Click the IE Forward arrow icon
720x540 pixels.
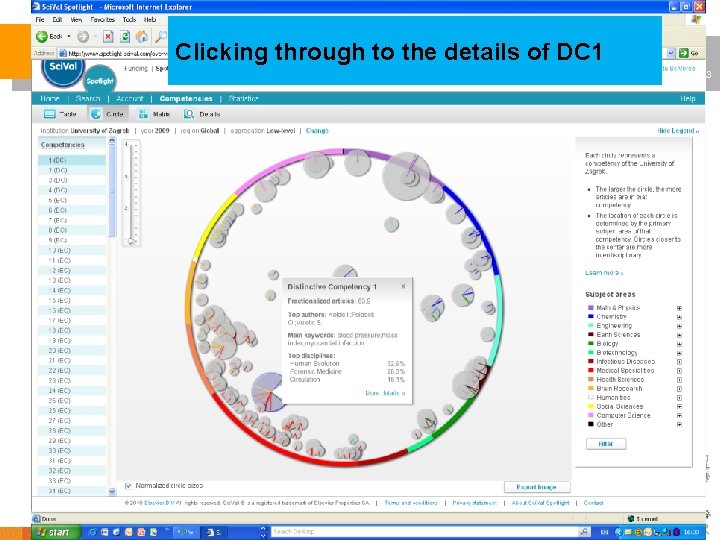pos(83,36)
